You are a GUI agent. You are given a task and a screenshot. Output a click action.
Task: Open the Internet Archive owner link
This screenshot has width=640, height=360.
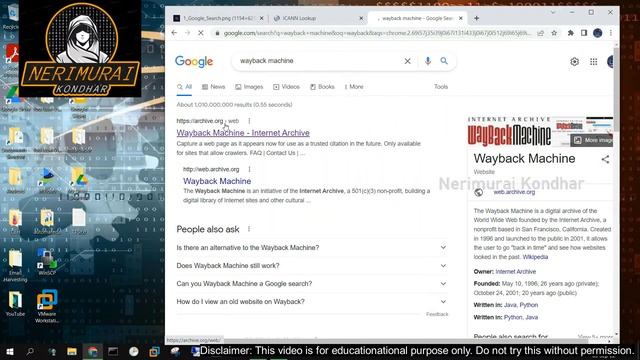click(x=516, y=272)
